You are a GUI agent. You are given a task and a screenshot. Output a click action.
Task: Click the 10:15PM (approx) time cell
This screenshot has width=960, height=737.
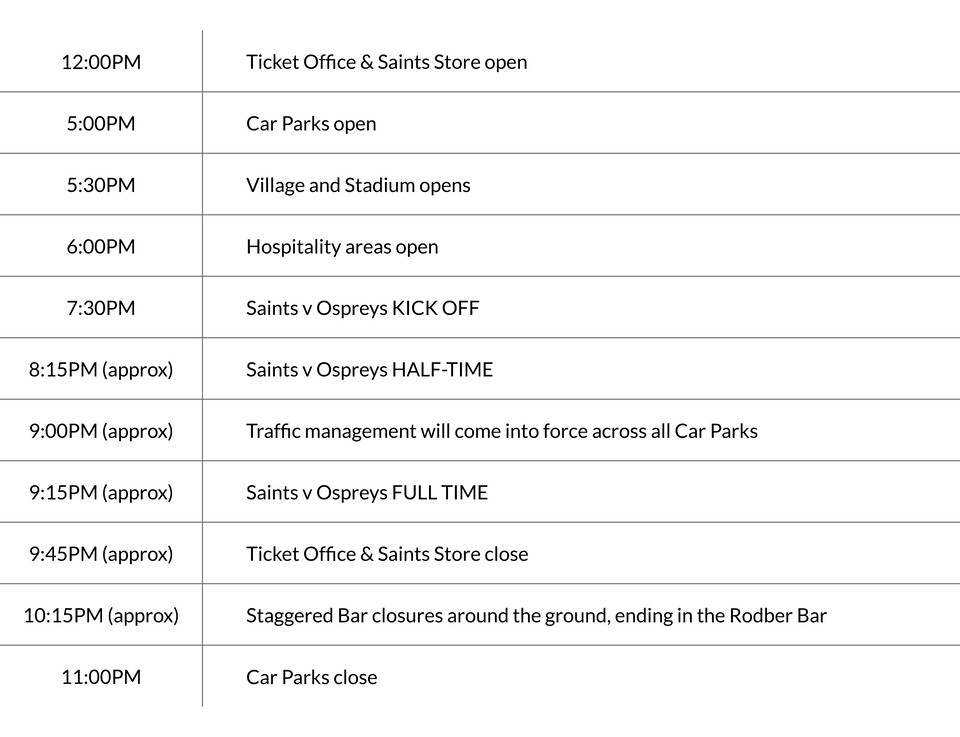pyautogui.click(x=101, y=616)
